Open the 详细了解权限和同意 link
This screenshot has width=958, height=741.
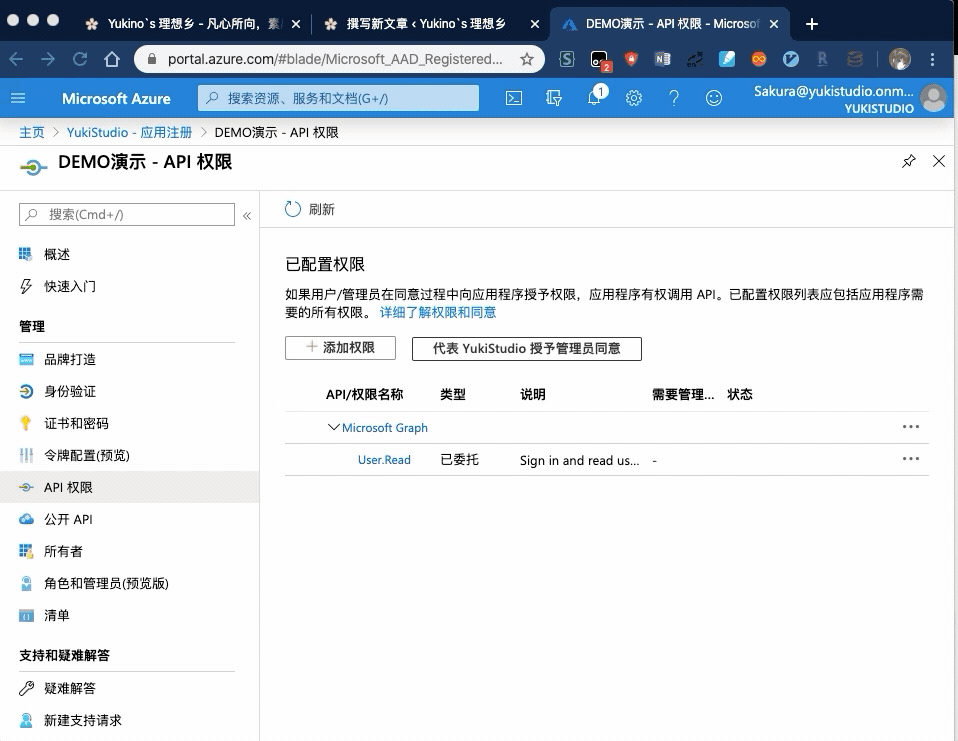pos(437,313)
